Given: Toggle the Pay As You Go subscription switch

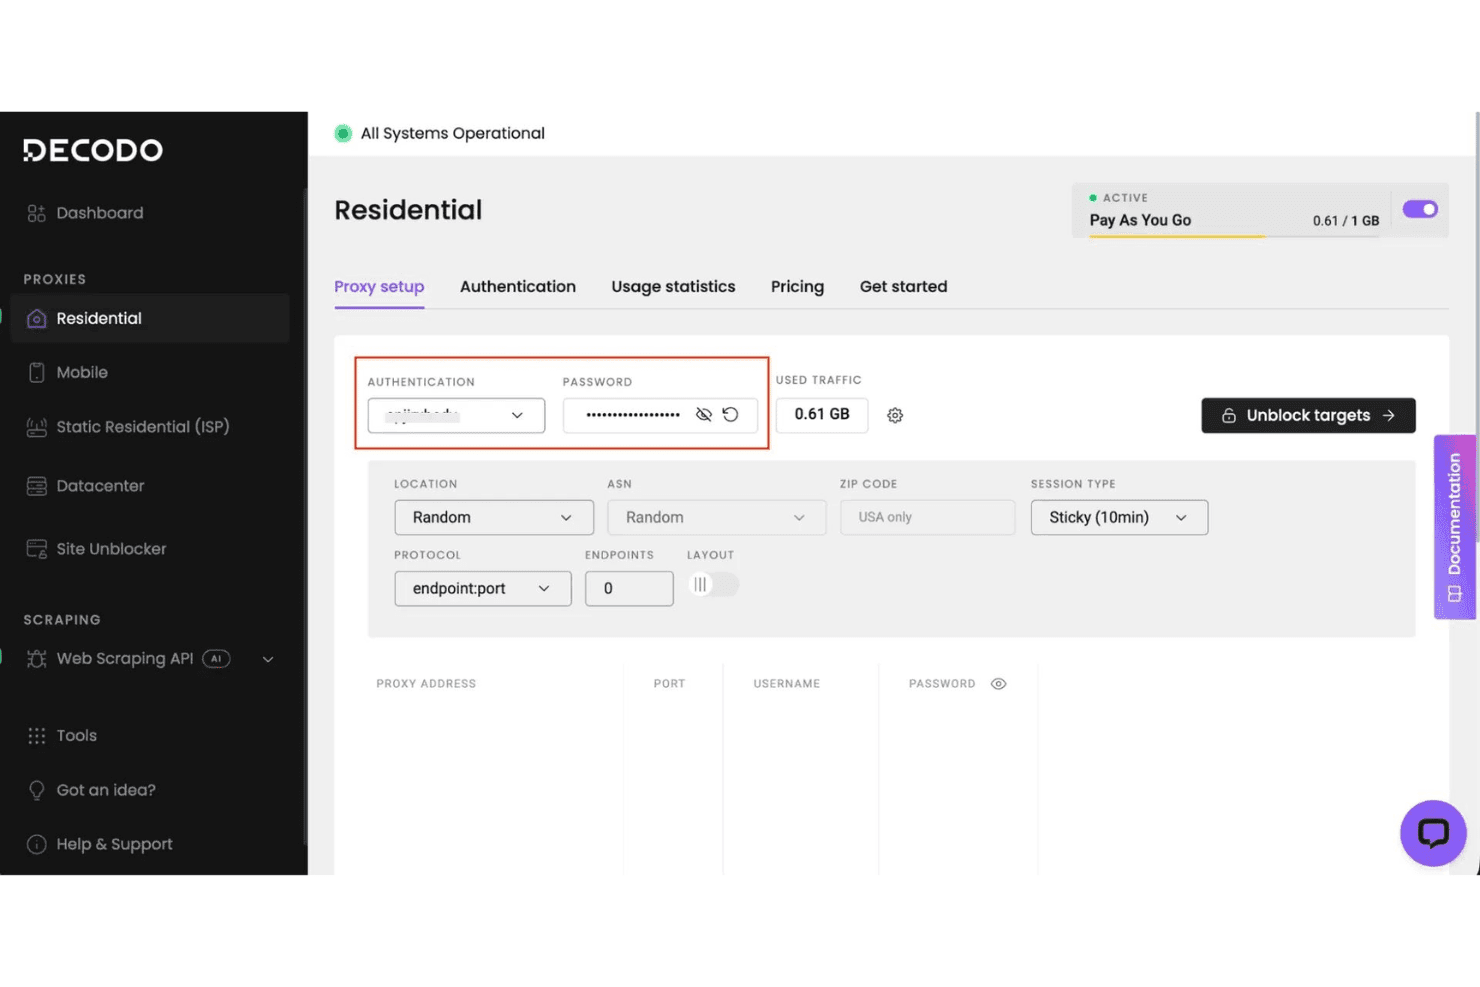Looking at the screenshot, I should (1420, 209).
